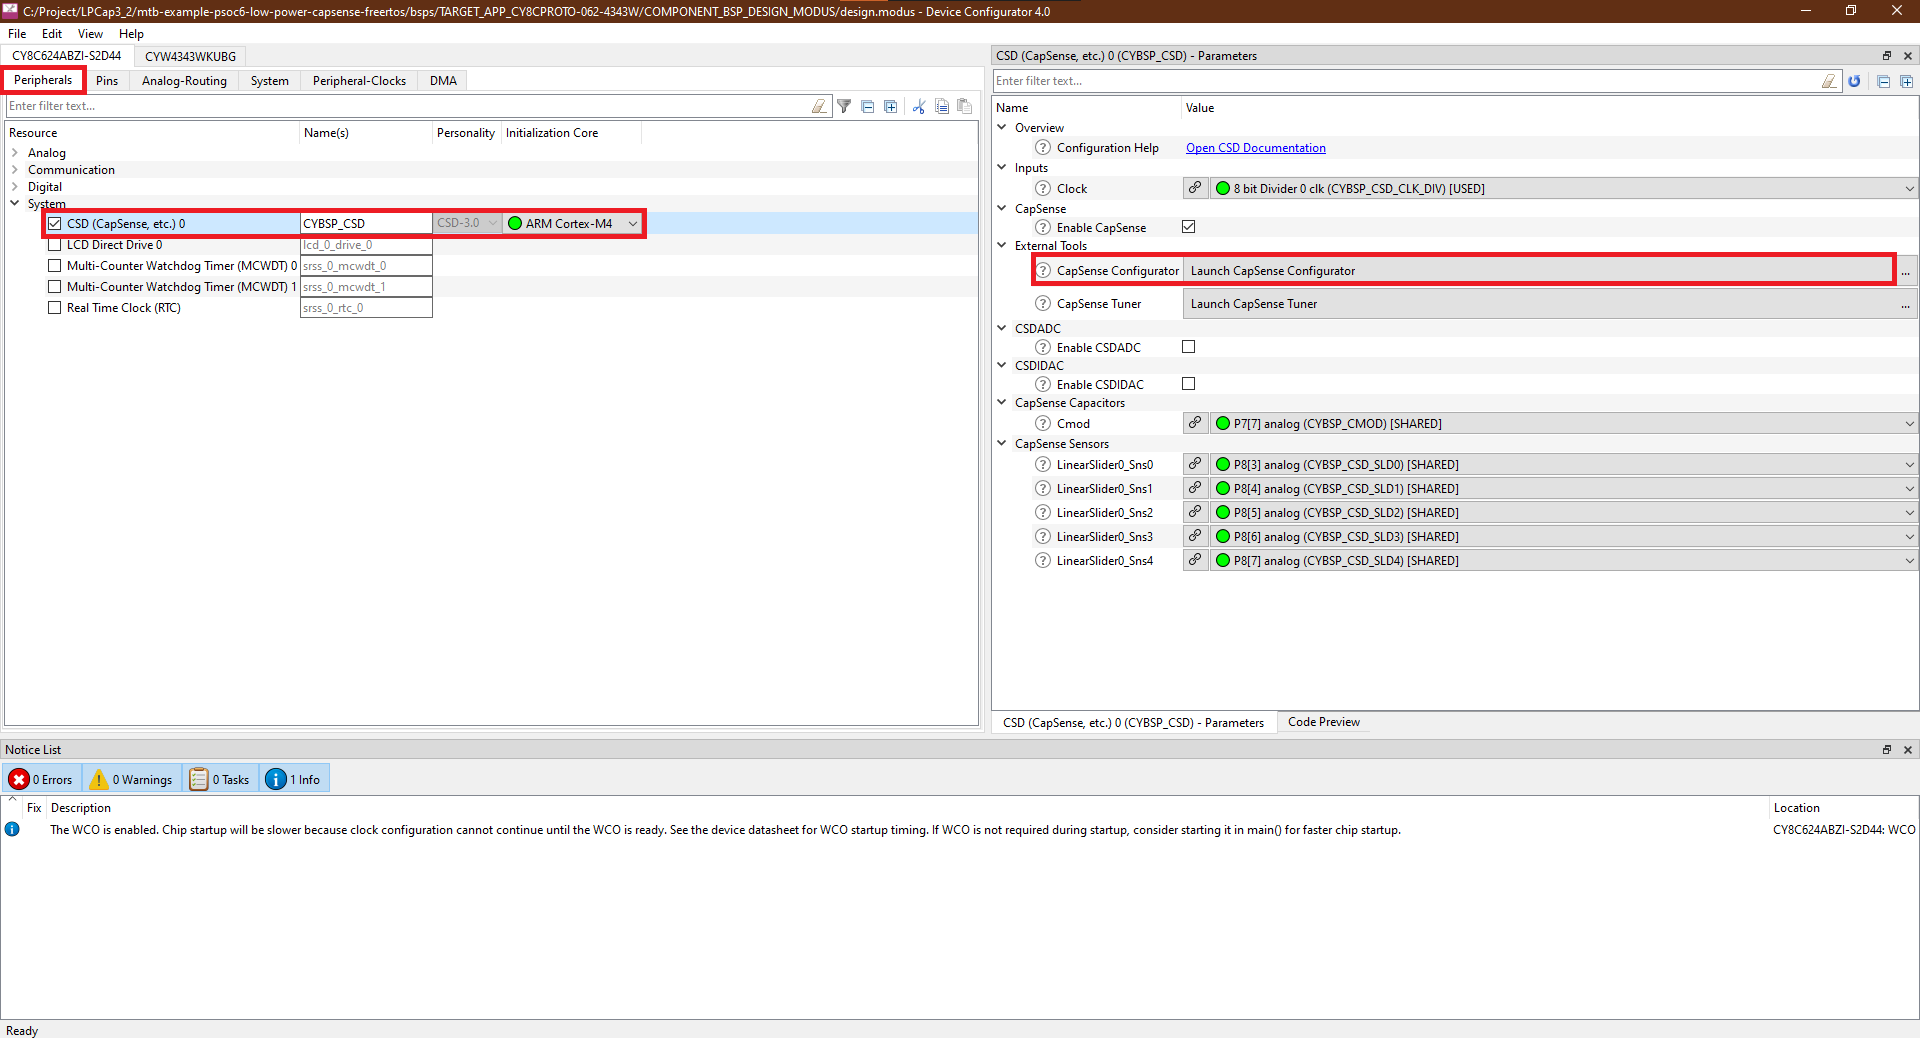This screenshot has height=1038, width=1920.
Task: Collapse all groups in Parameters pane
Action: coord(1883,81)
